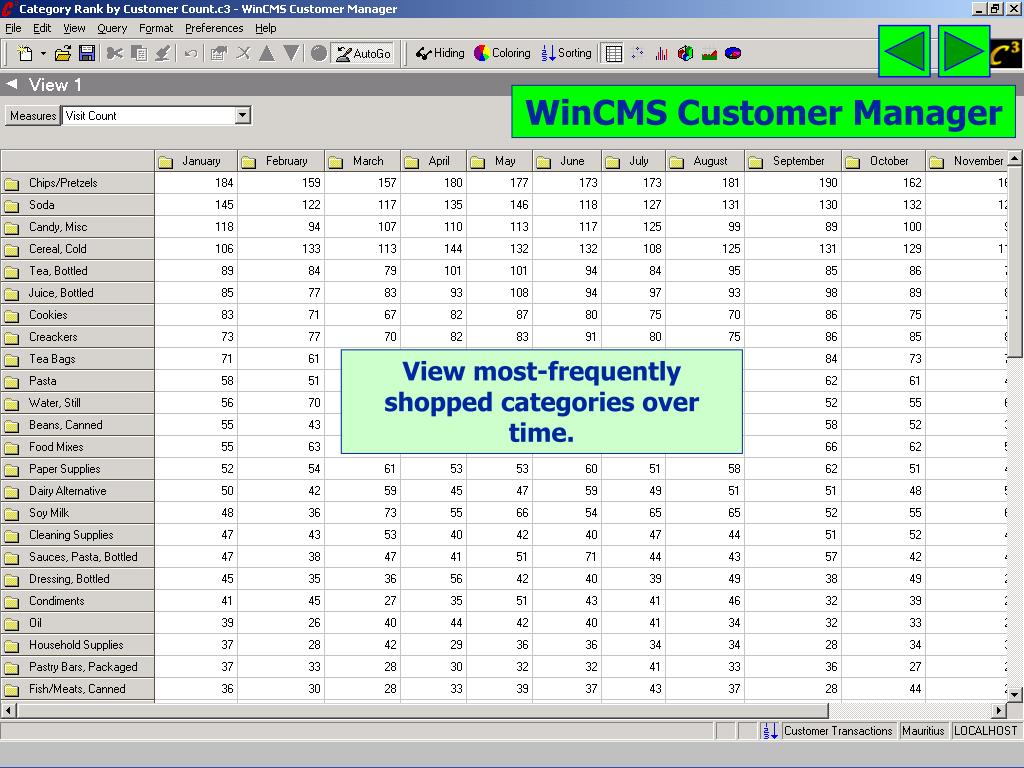Viewport: 1024px width, 768px height.
Task: Expand the Cereal, Cold row folder
Action: pos(12,250)
